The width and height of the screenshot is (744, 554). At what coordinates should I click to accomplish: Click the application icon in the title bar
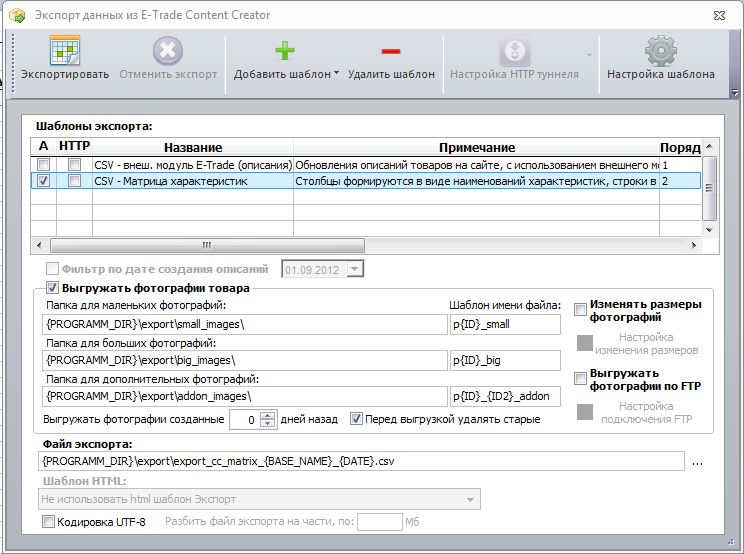point(18,15)
